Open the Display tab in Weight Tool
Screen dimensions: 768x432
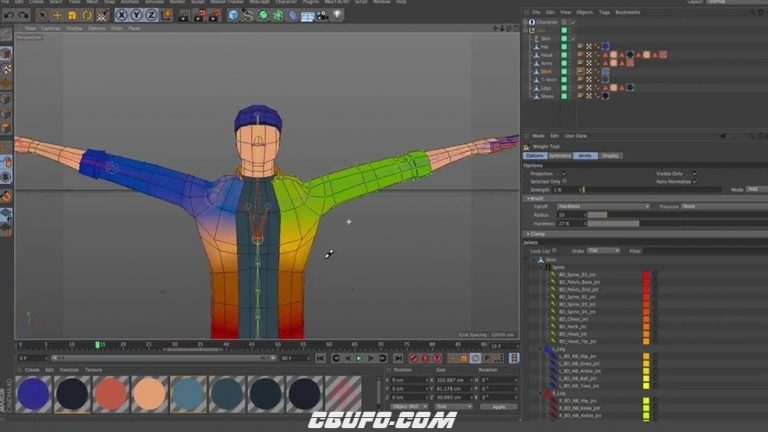tap(610, 156)
